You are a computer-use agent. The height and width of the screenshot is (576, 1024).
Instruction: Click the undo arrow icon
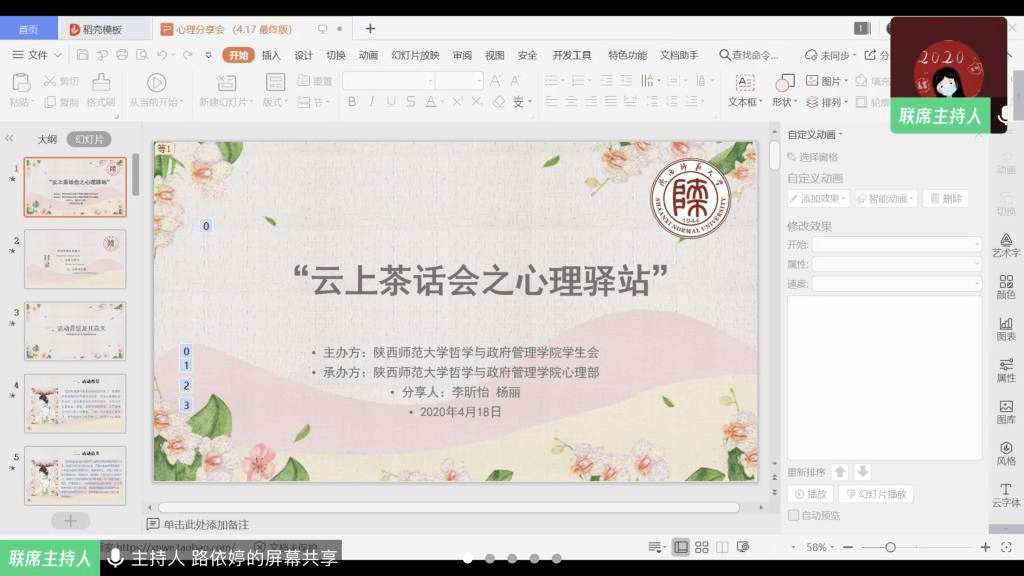pos(162,55)
